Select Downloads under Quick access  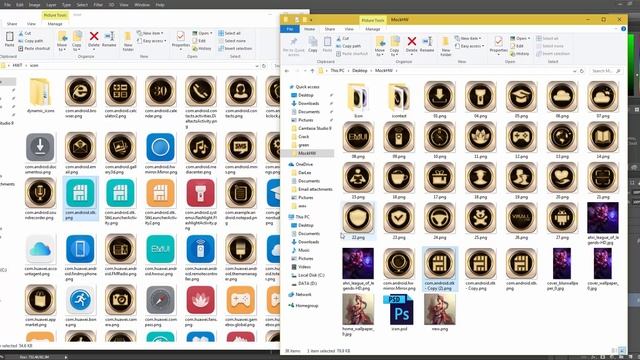[x=308, y=103]
